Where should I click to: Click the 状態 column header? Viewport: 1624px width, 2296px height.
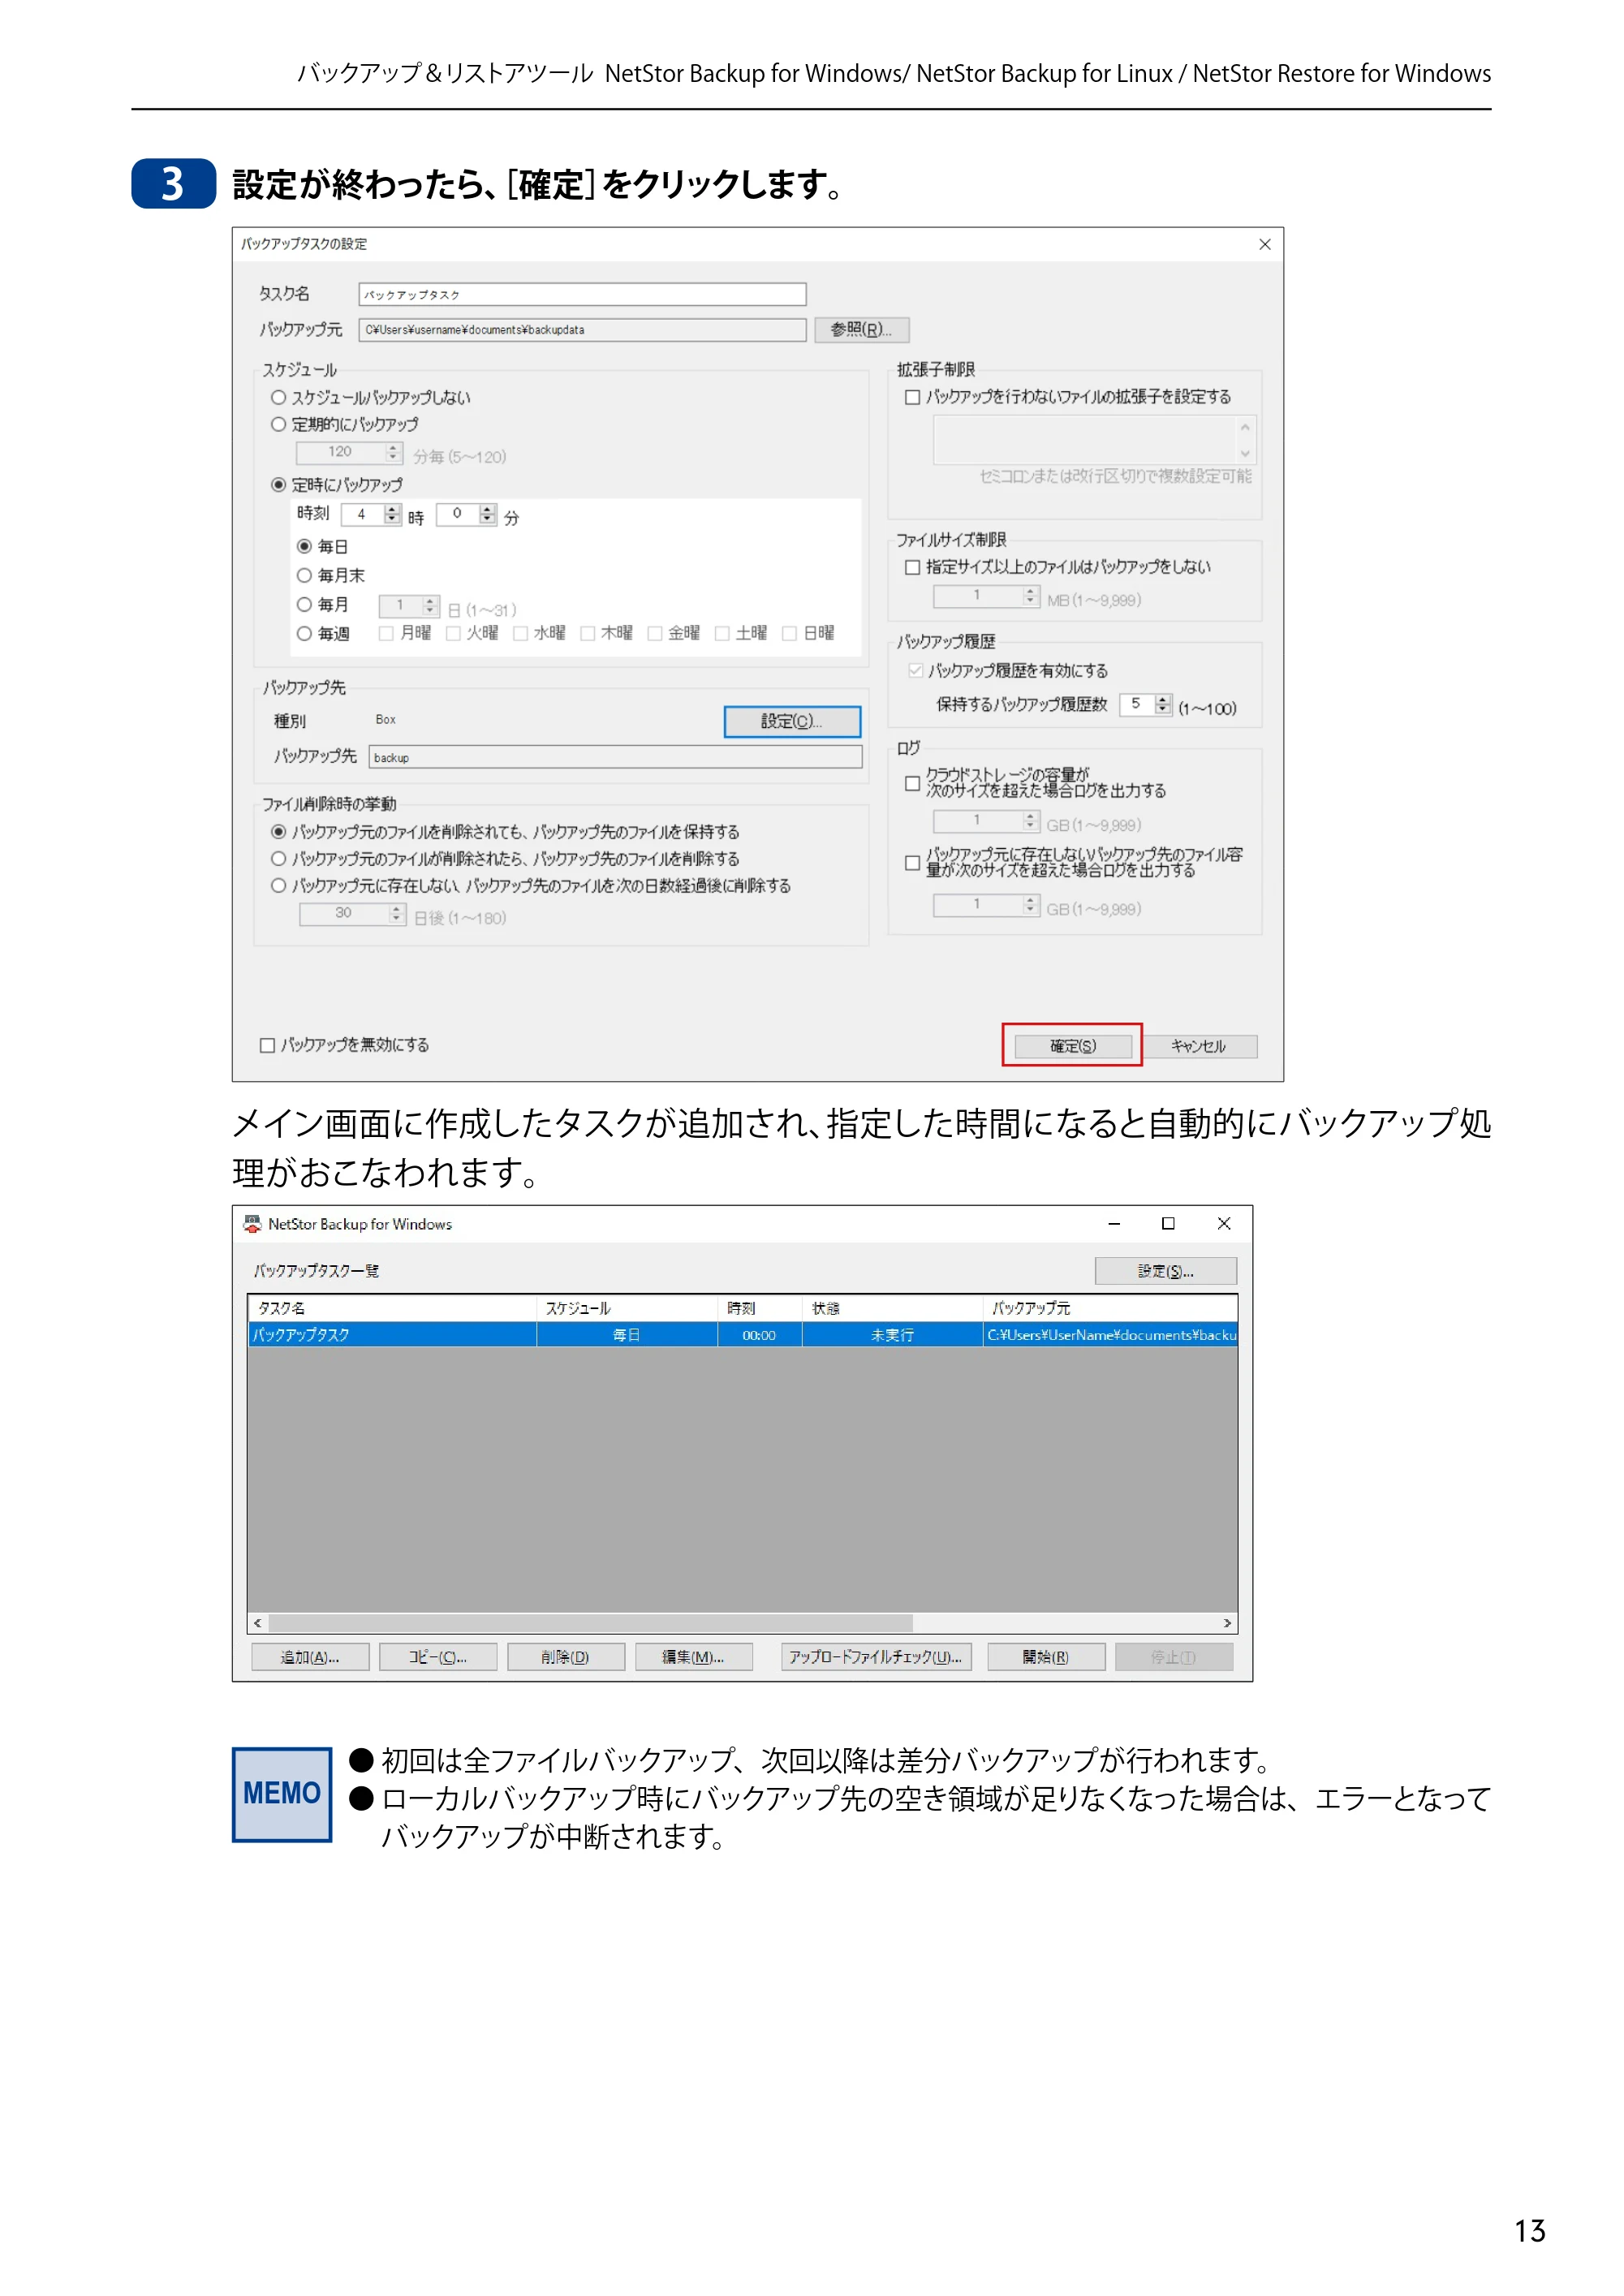click(892, 1308)
